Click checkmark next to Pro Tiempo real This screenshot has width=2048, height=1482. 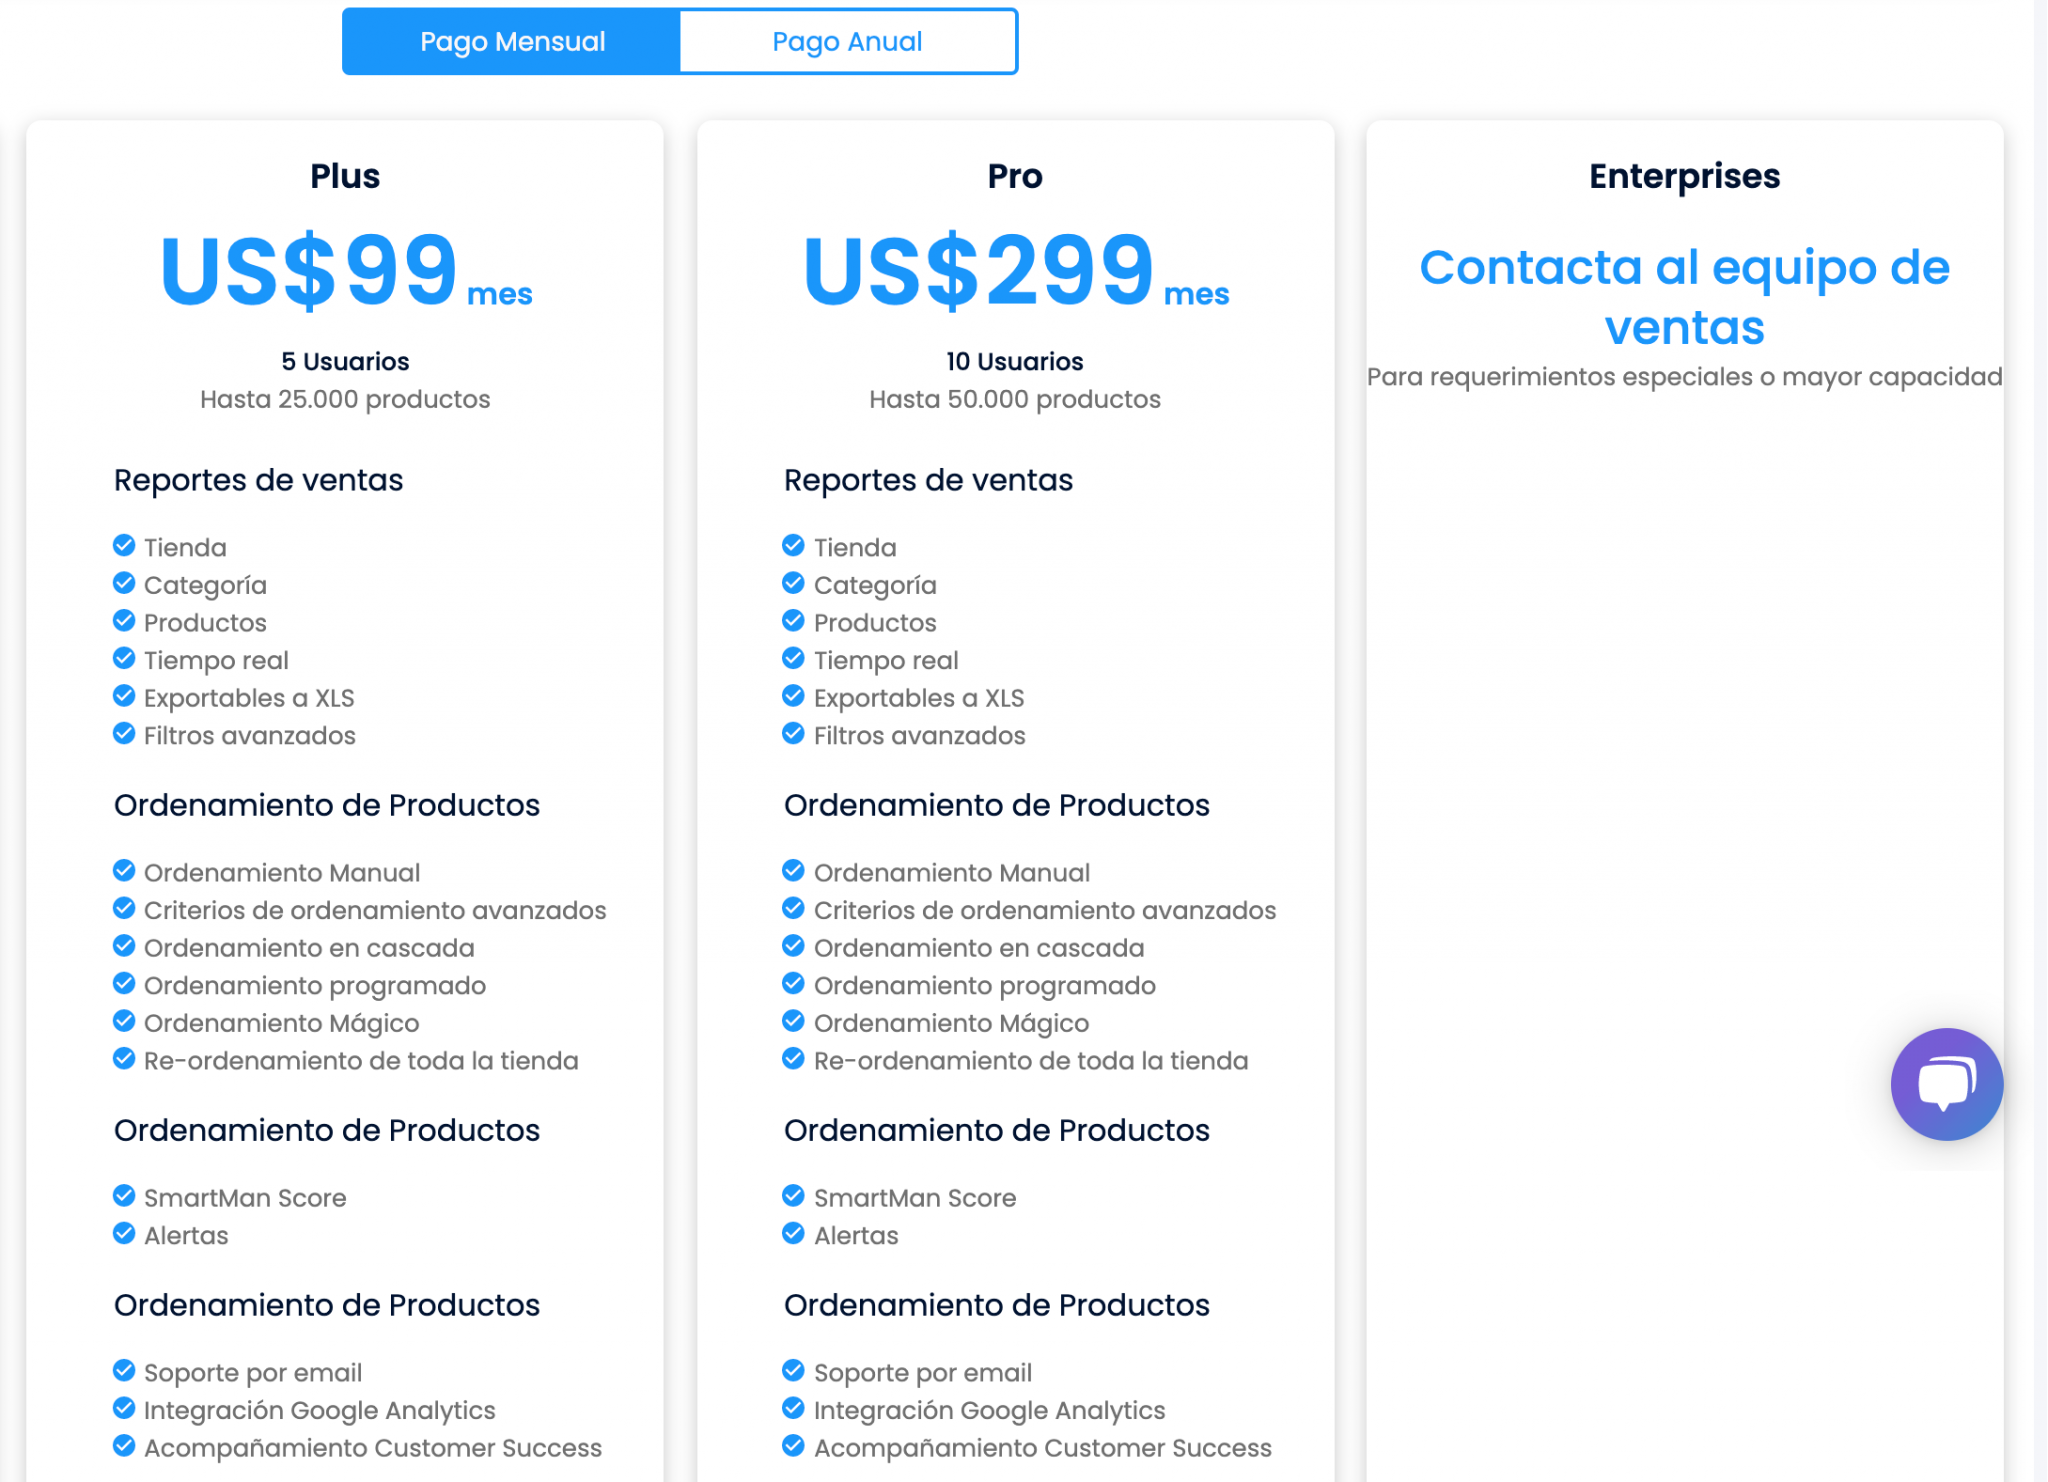793,659
